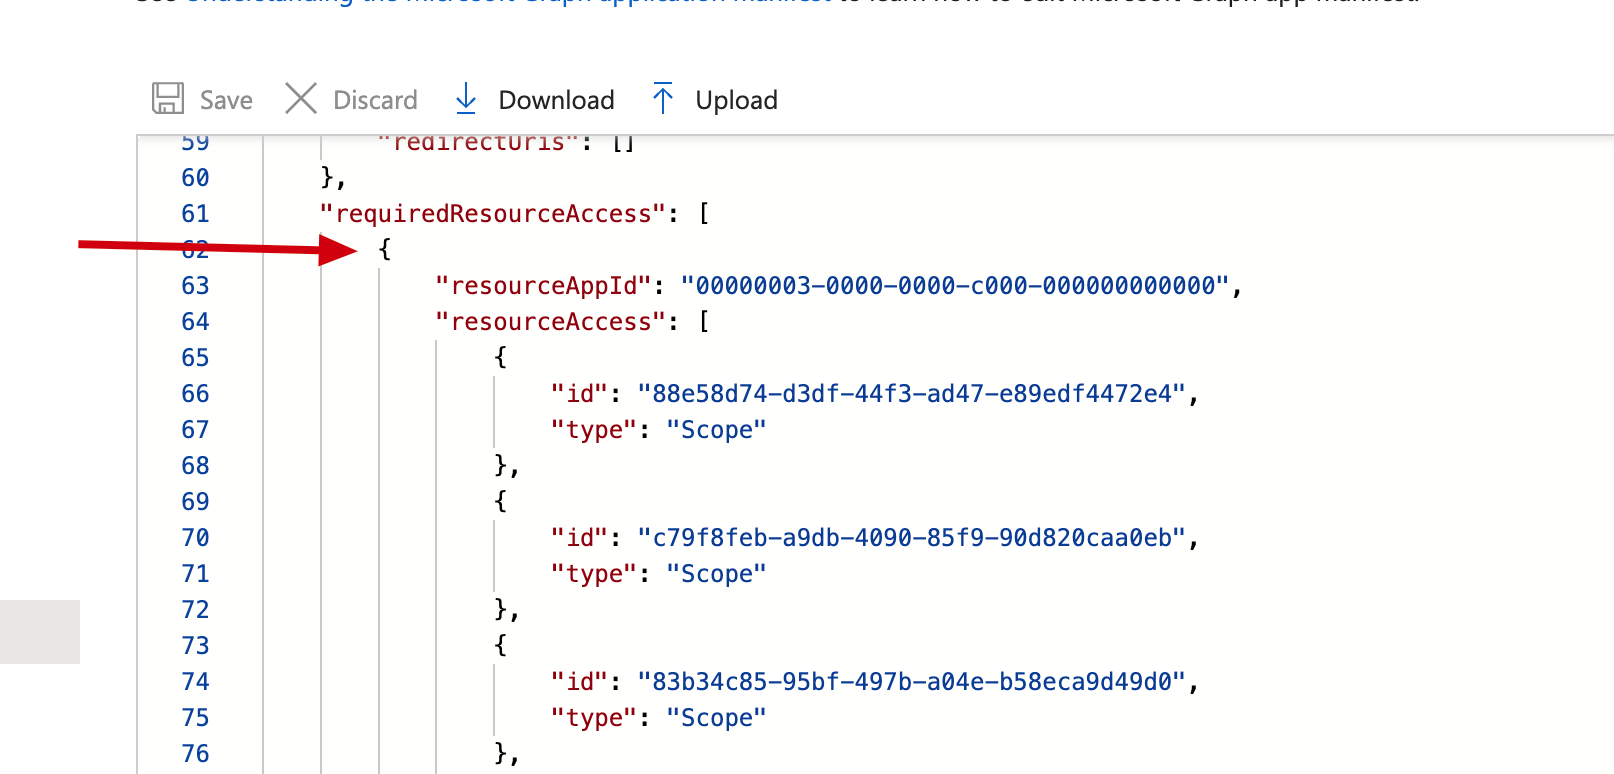This screenshot has height=774, width=1614.
Task: Click the id value starting with 83b34c85
Action: tap(911, 682)
